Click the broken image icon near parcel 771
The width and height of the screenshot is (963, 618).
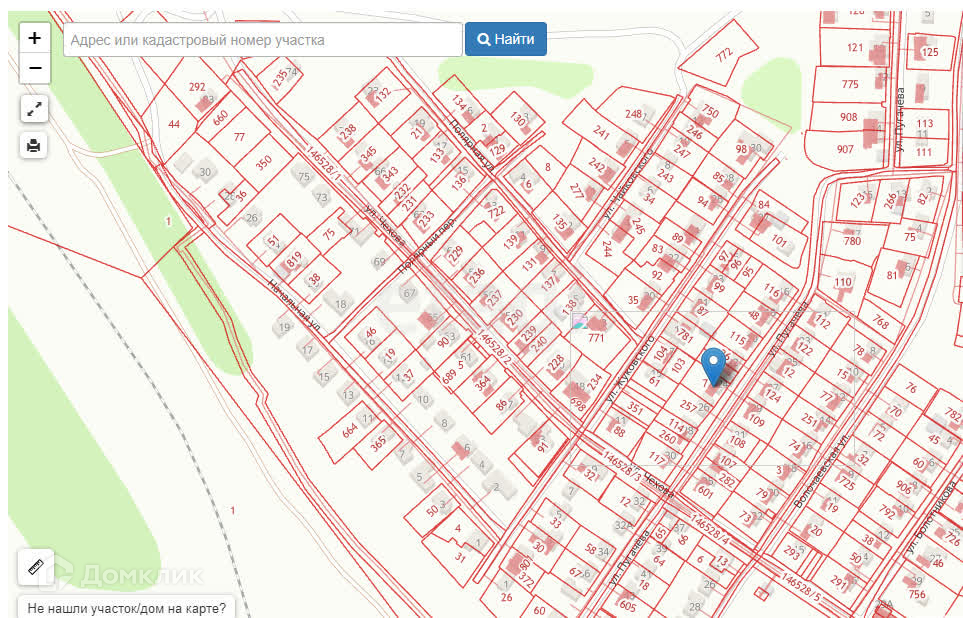[579, 321]
